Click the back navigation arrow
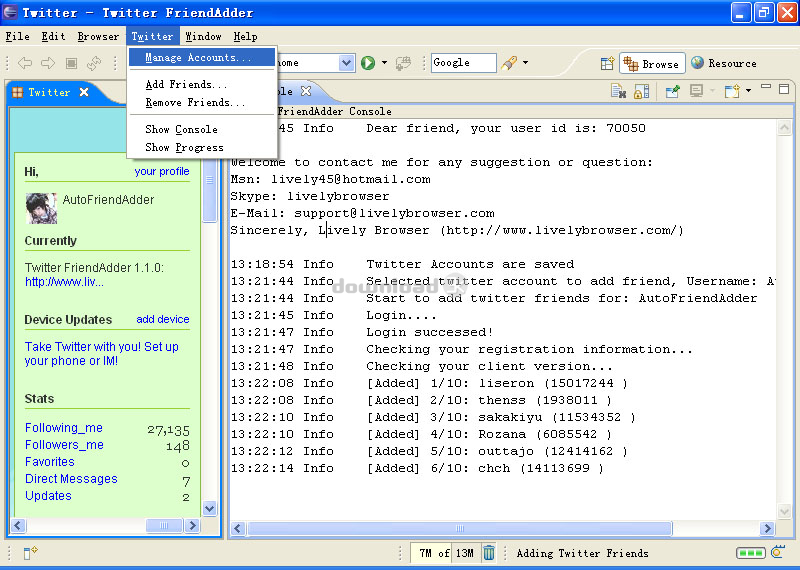 click(x=25, y=63)
